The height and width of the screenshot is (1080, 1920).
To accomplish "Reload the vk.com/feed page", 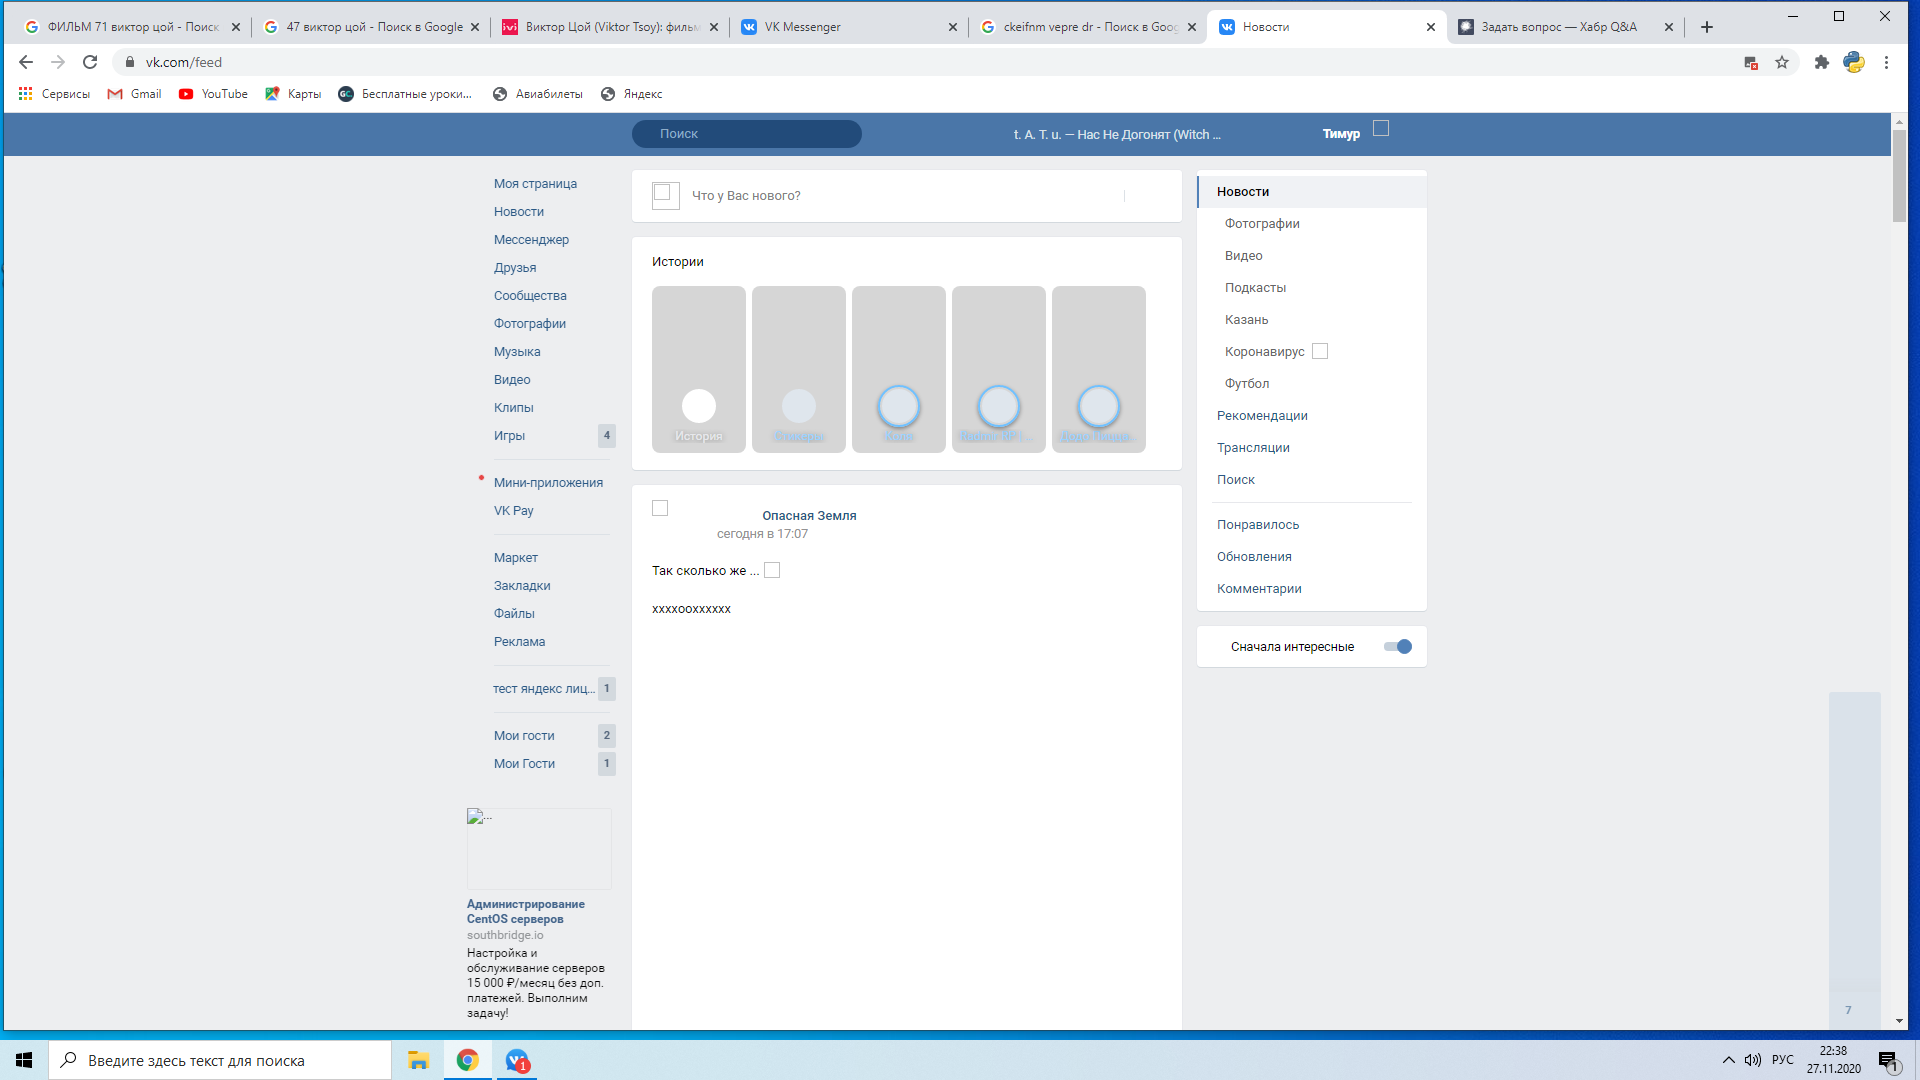I will click(90, 62).
